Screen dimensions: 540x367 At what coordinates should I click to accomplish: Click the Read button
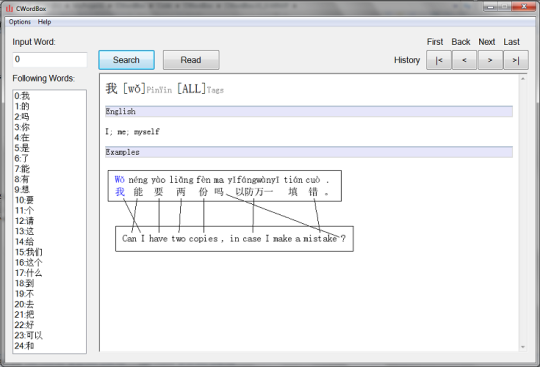pyautogui.click(x=191, y=60)
